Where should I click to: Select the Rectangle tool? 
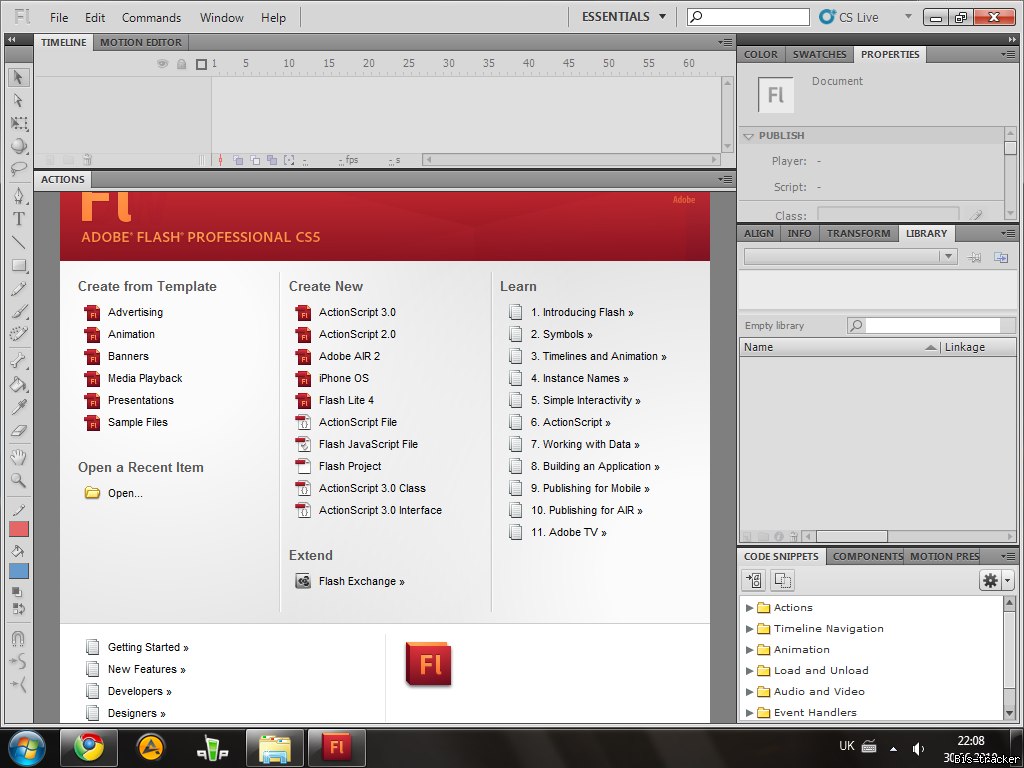click(18, 265)
